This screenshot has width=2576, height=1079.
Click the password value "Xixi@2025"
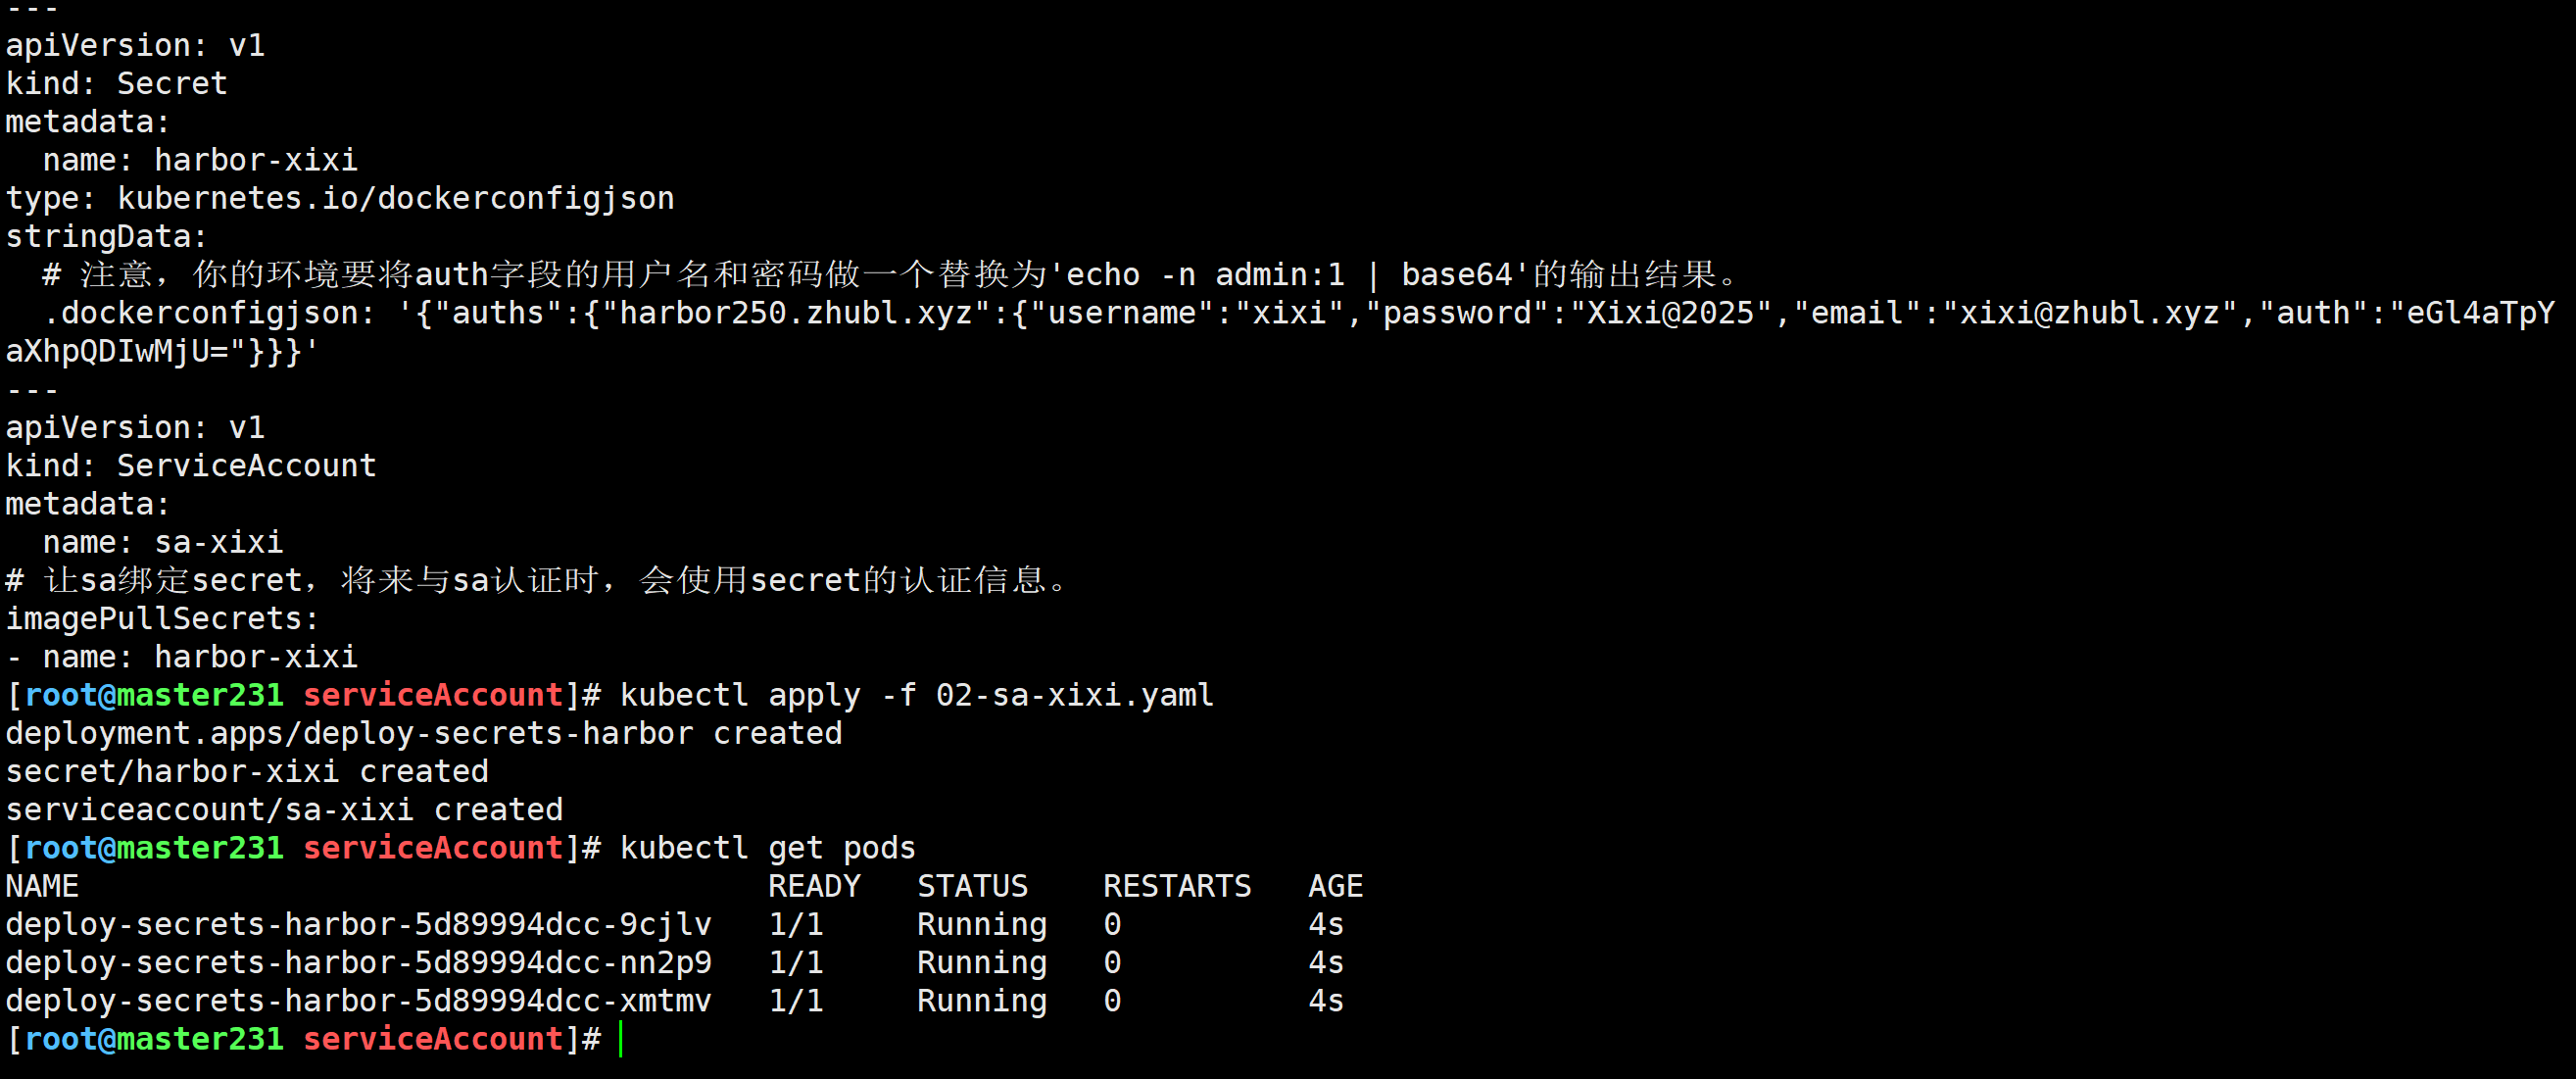(1671, 313)
